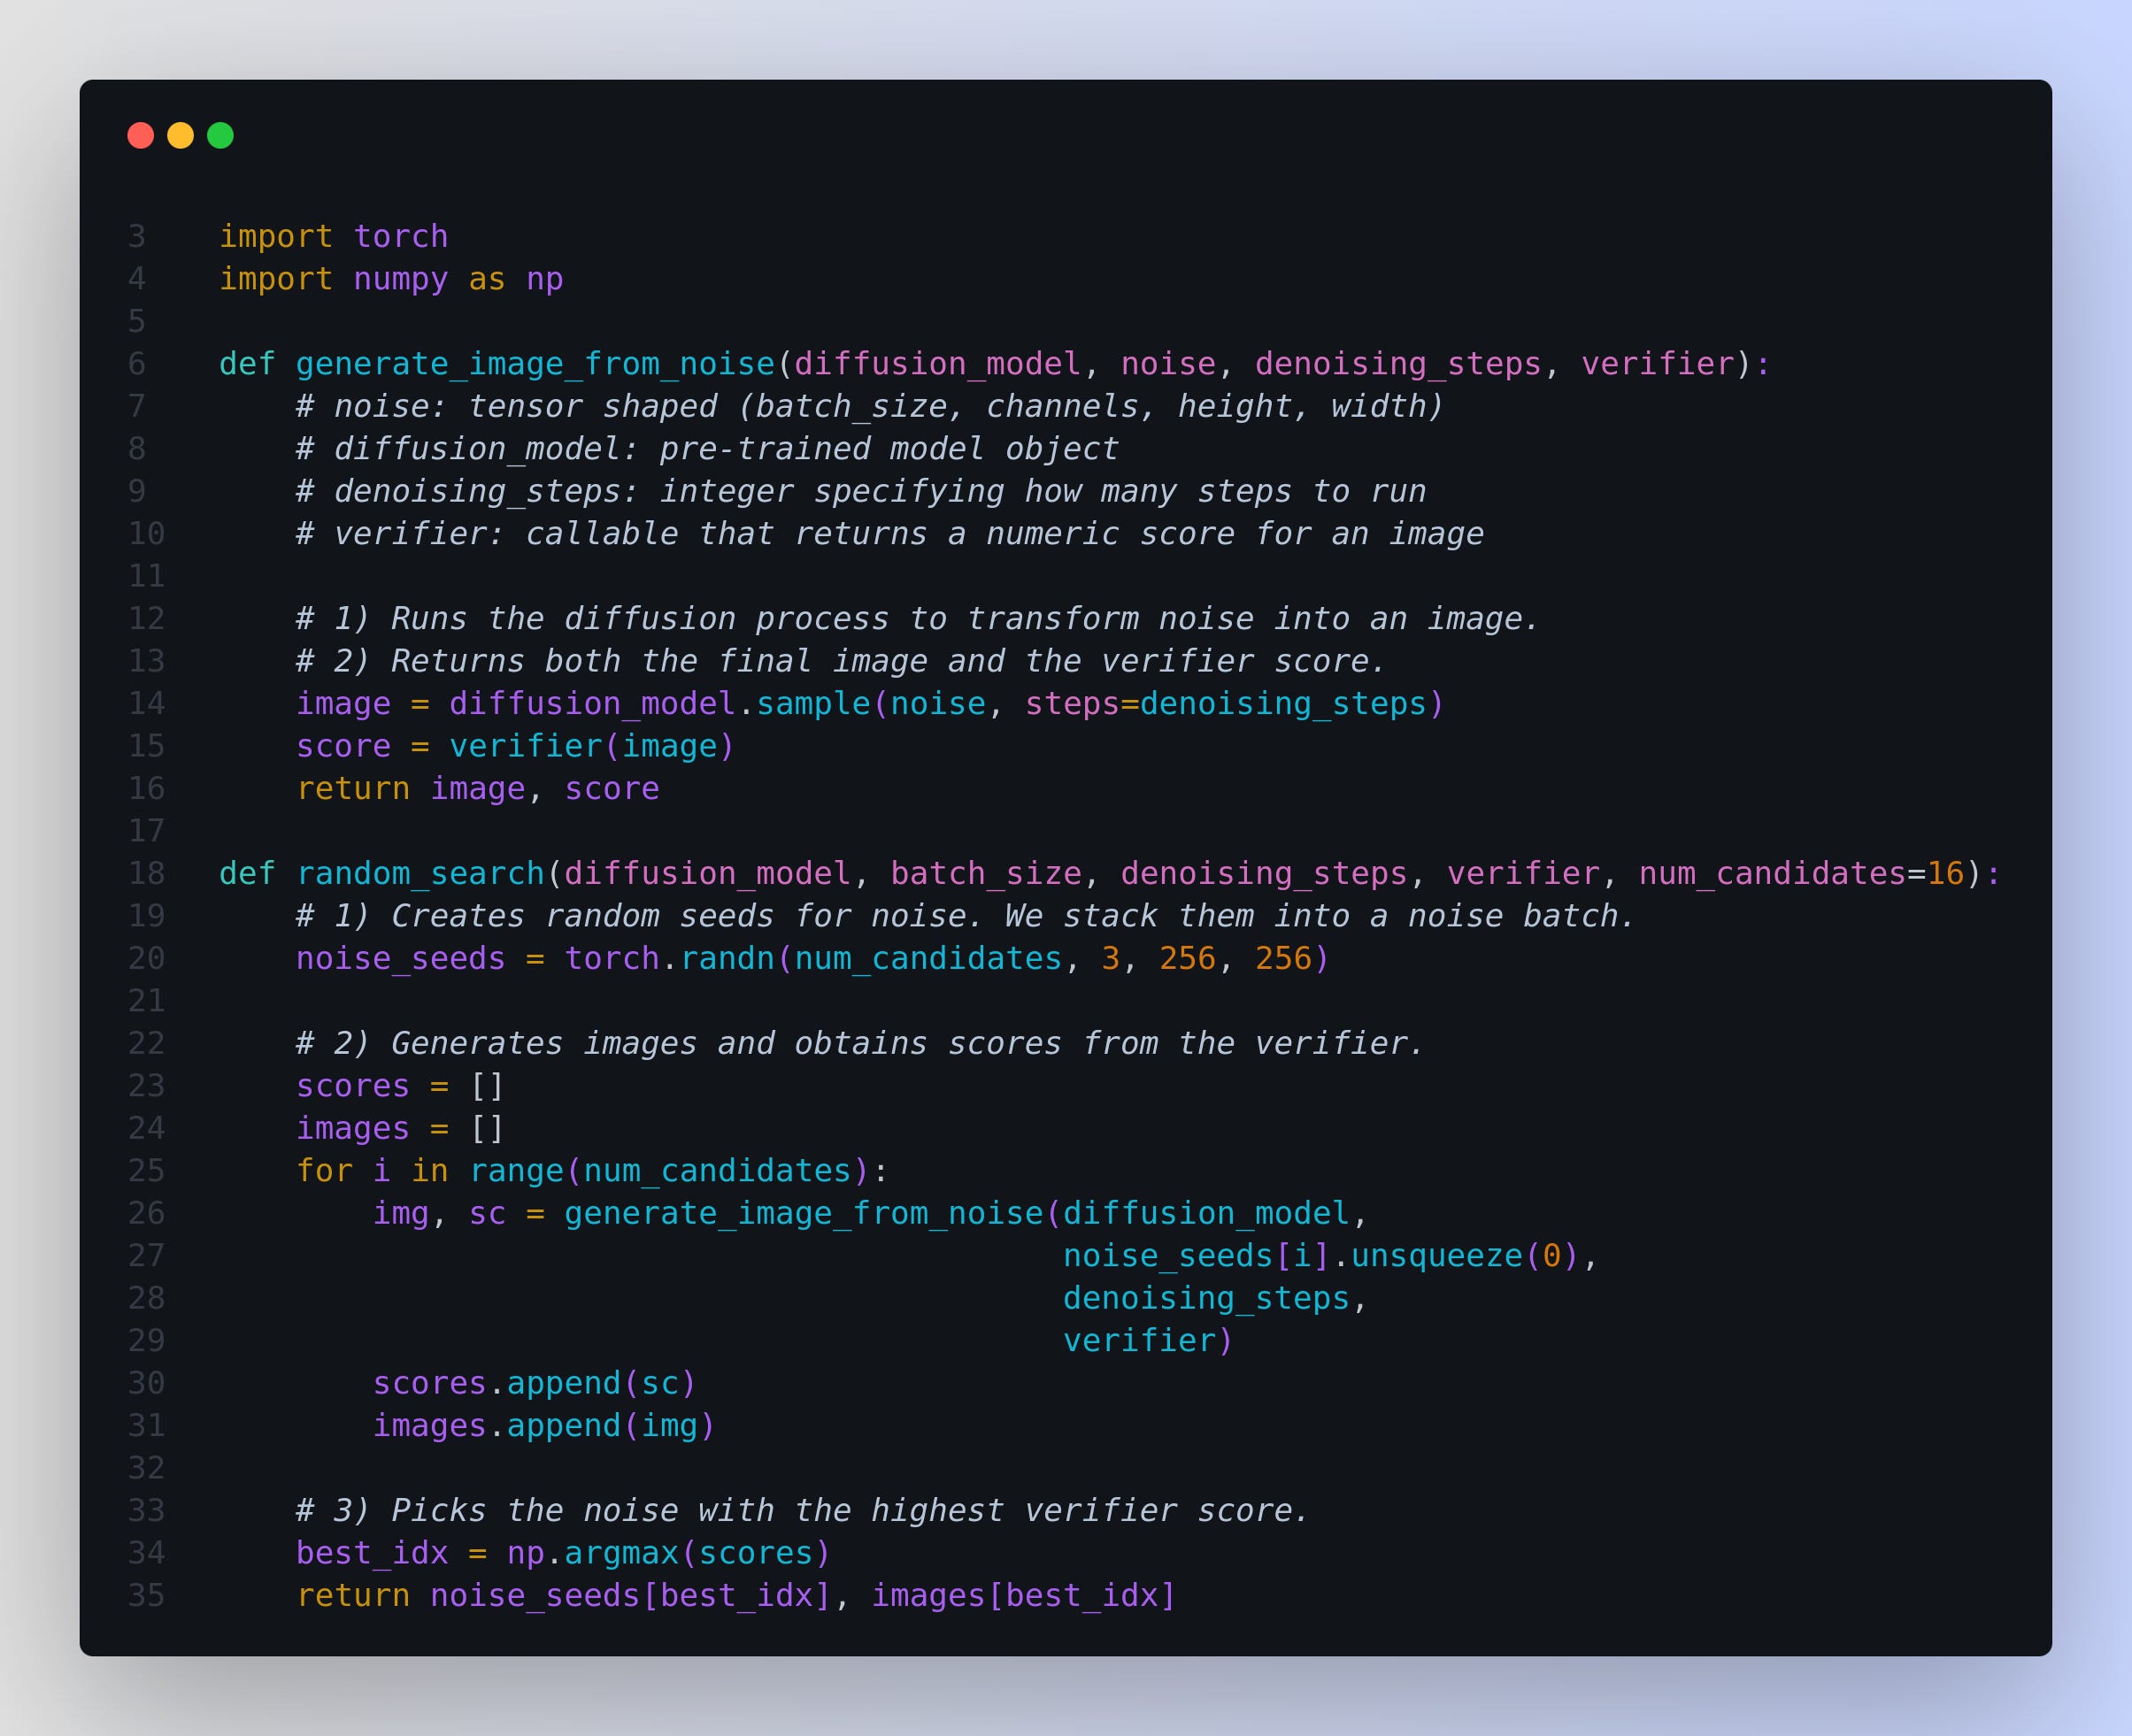Viewport: 2132px width, 1736px height.
Task: Click the random_search function name
Action: click(420, 874)
